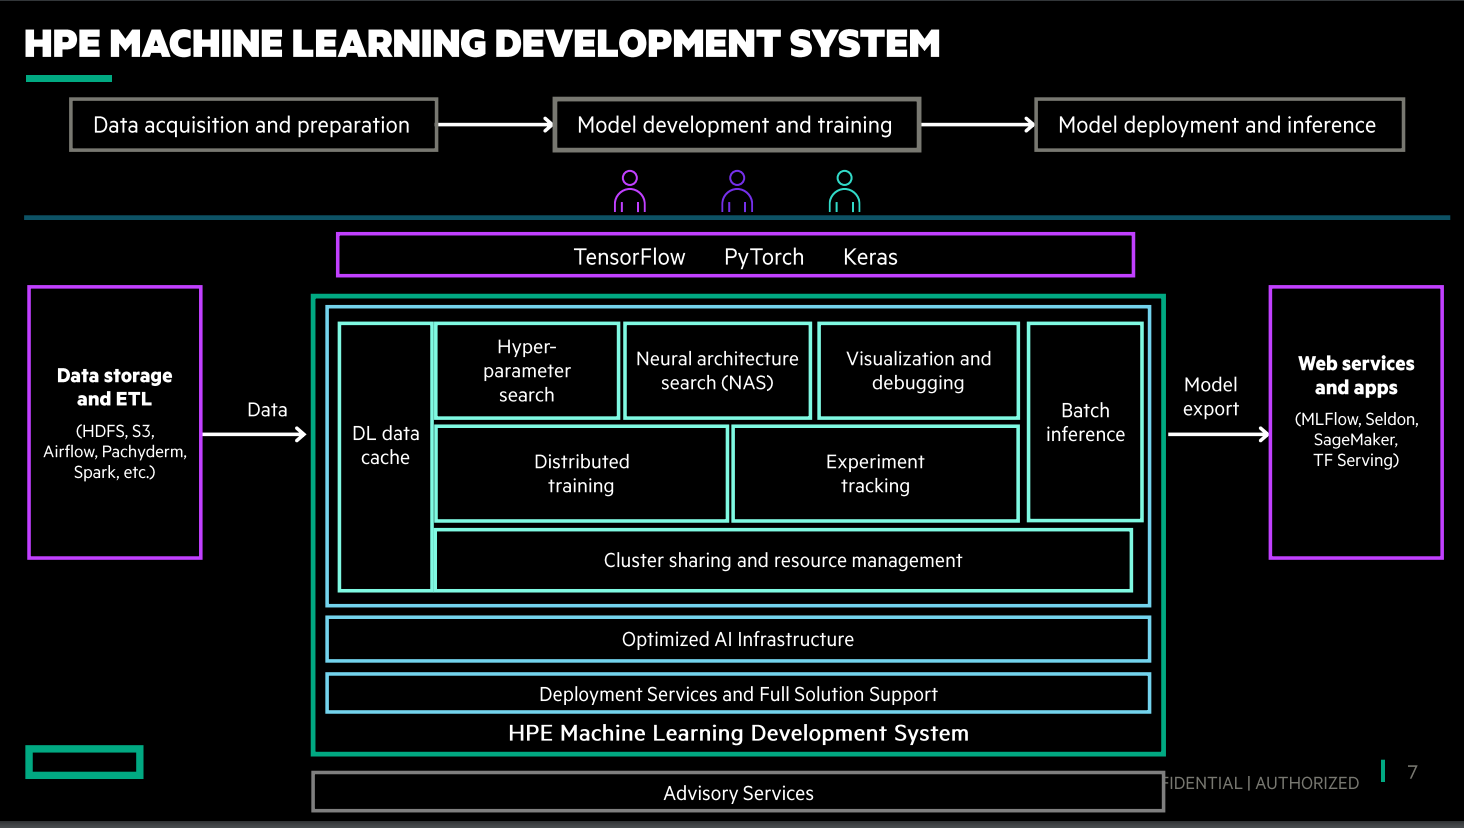Click the Data arrow pointing into the platform
The width and height of the screenshot is (1464, 828).
(x=266, y=434)
